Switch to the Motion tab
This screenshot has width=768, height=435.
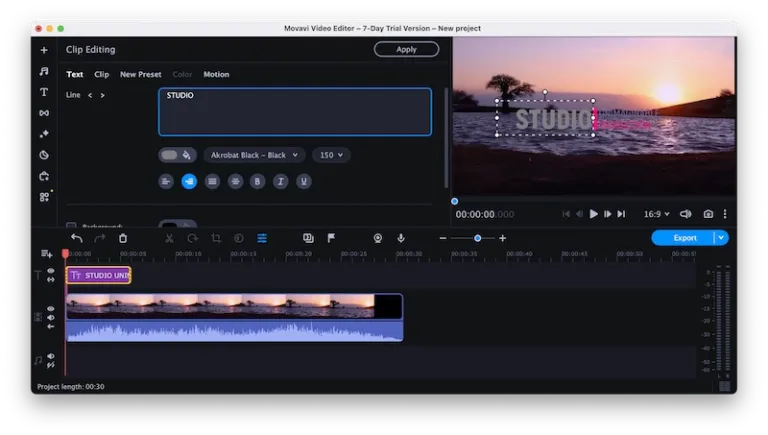216,75
